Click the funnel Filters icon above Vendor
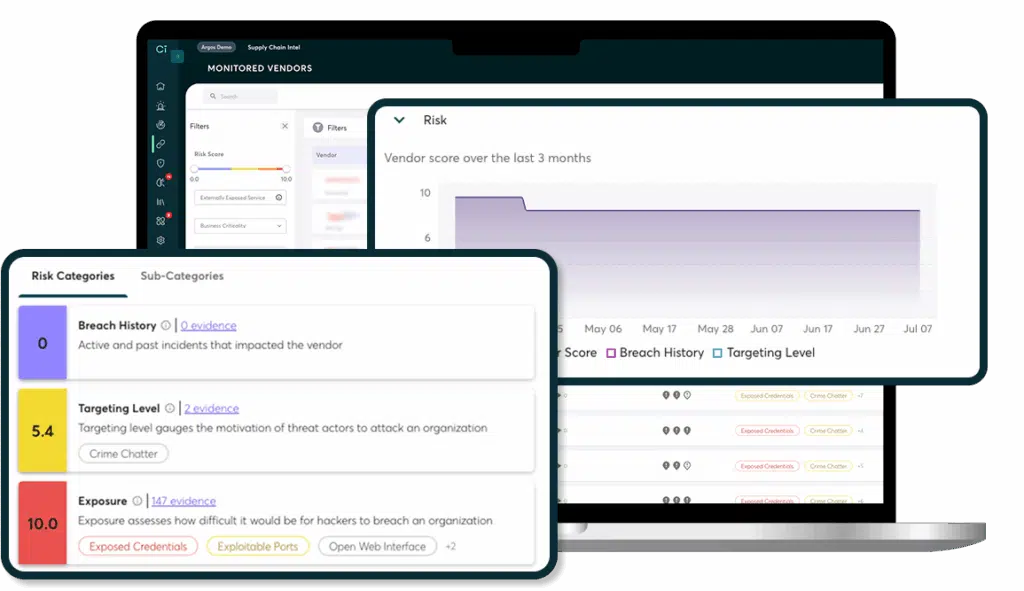This screenshot has height=591, width=1024. click(x=318, y=128)
